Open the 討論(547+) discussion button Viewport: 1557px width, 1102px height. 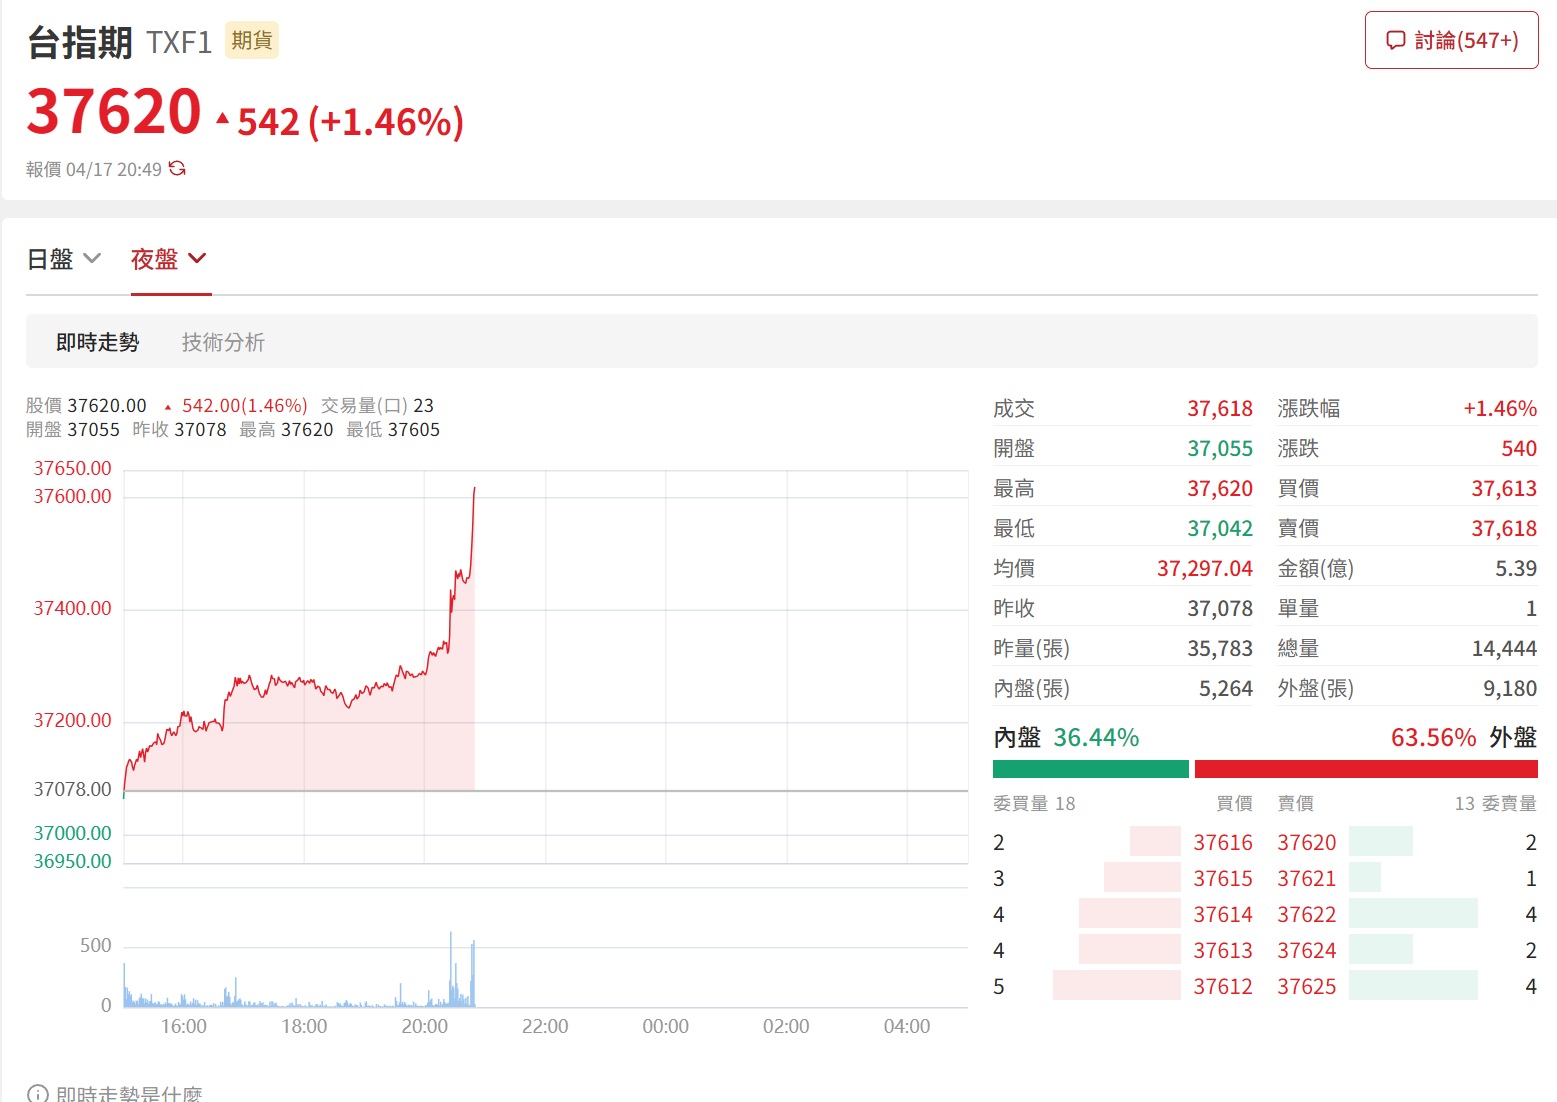pyautogui.click(x=1451, y=40)
